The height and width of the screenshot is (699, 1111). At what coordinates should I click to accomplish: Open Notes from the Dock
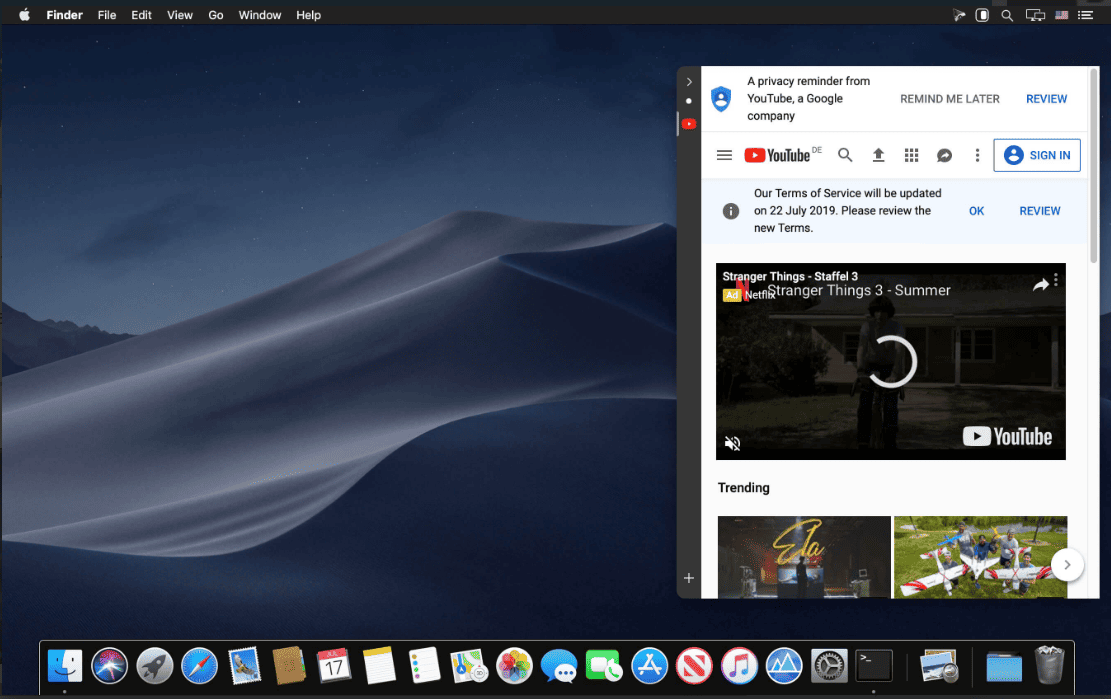pyautogui.click(x=379, y=666)
